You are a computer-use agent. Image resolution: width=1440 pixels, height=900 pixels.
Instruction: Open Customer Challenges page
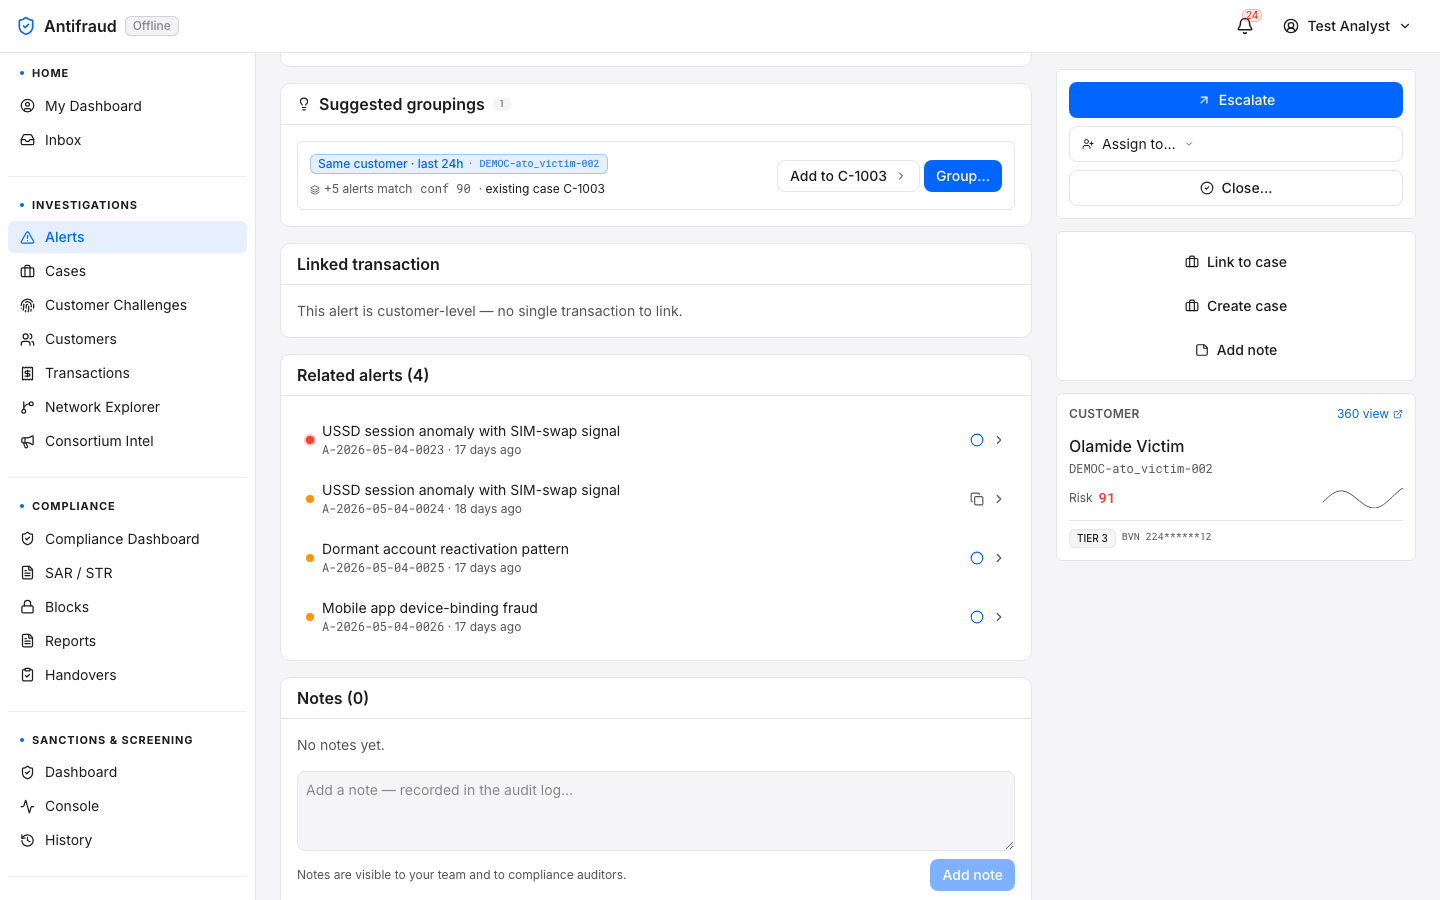[x=127, y=305]
